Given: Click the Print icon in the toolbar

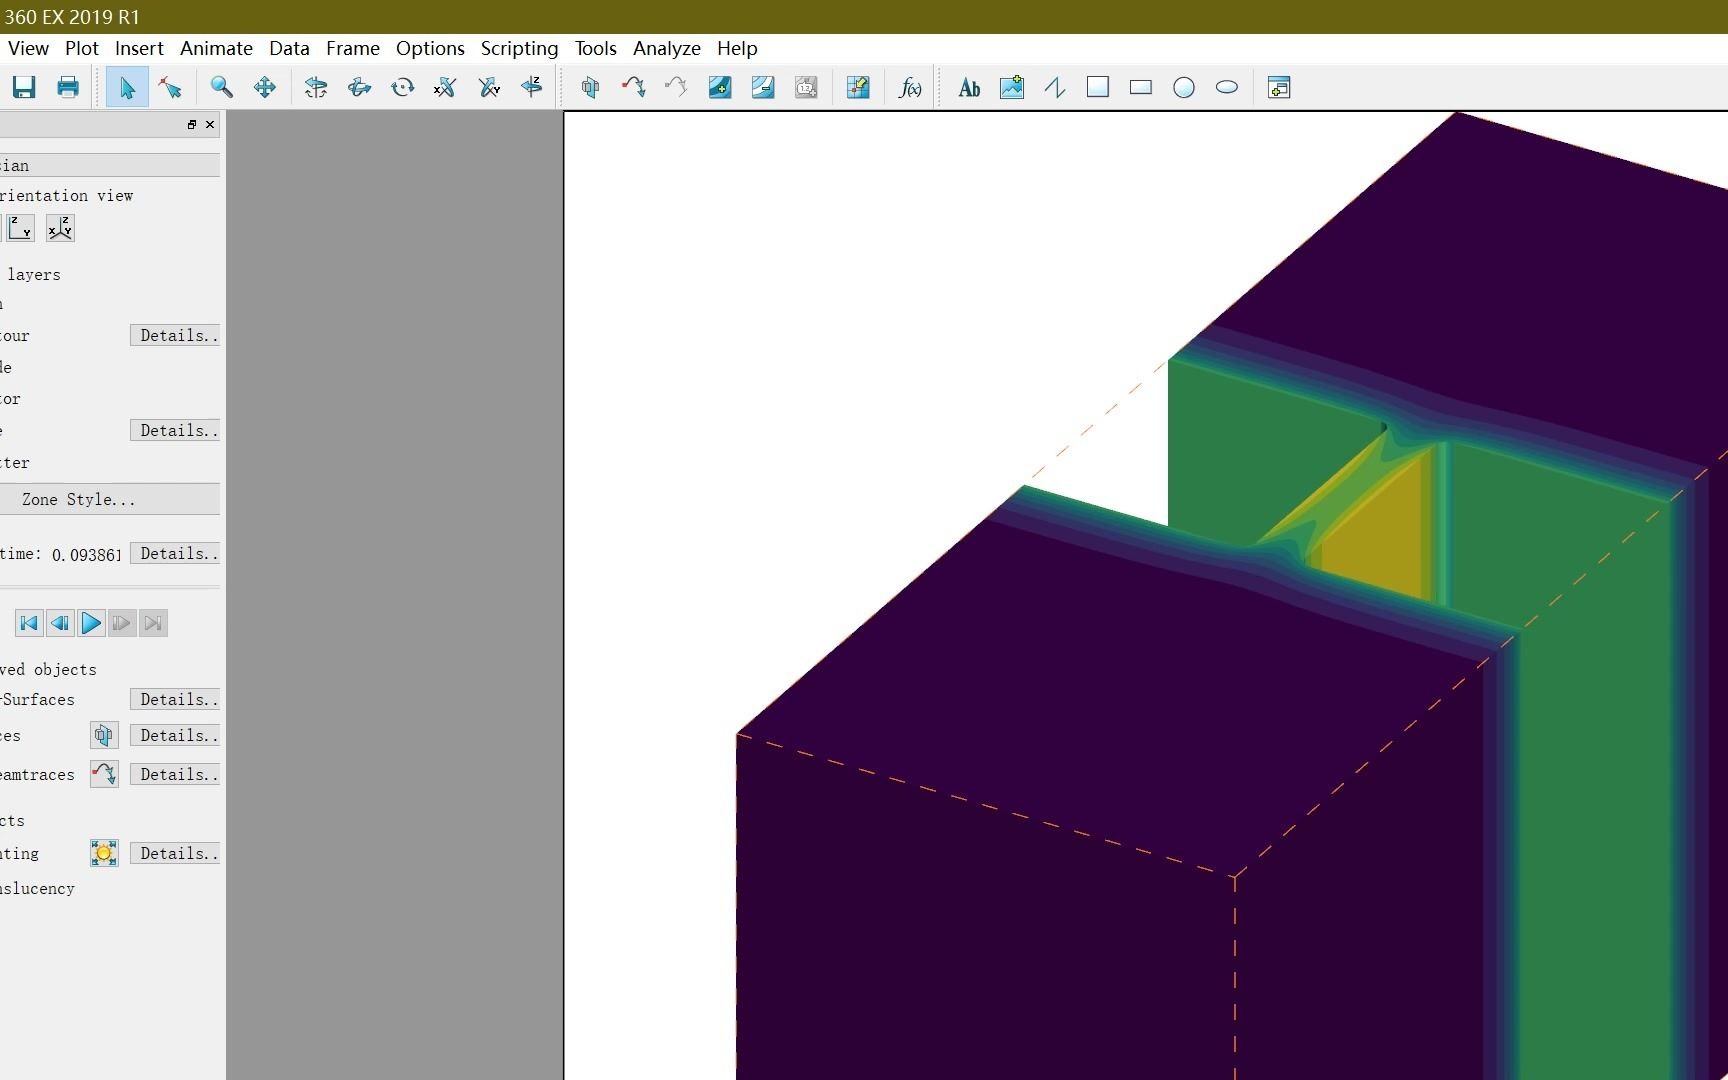Looking at the screenshot, I should click(x=68, y=88).
